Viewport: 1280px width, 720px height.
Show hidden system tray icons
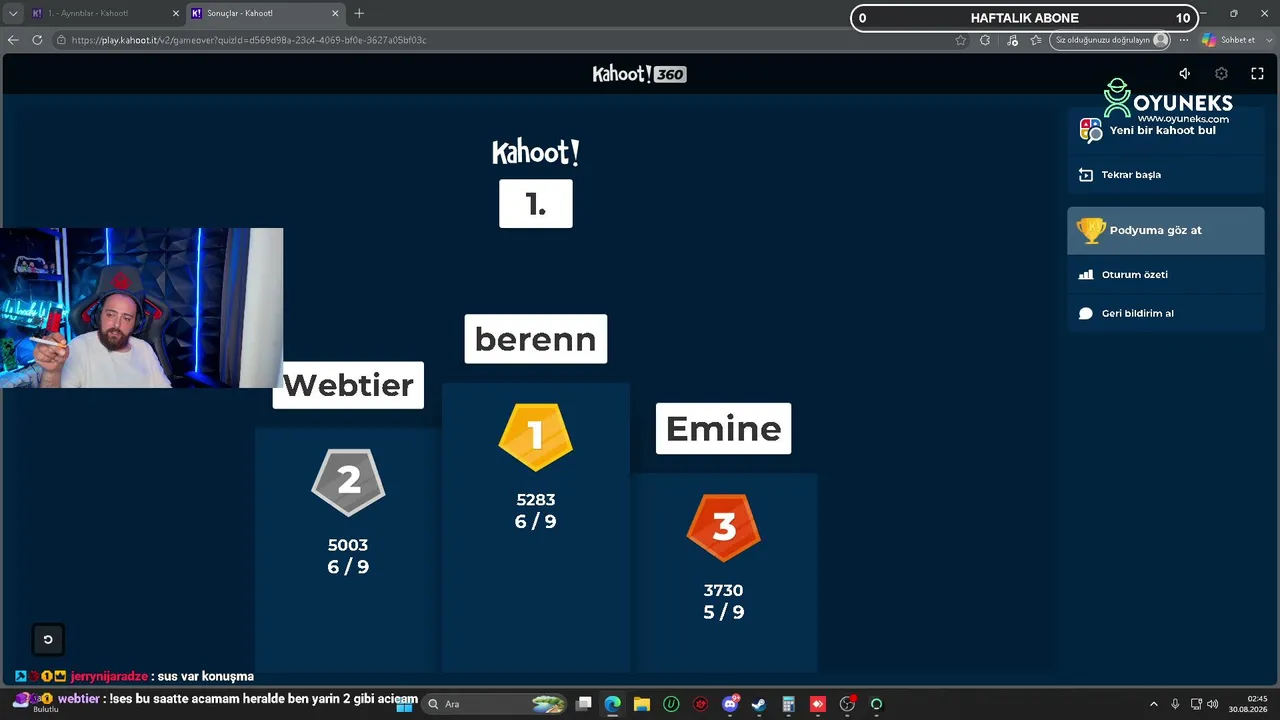1153,704
